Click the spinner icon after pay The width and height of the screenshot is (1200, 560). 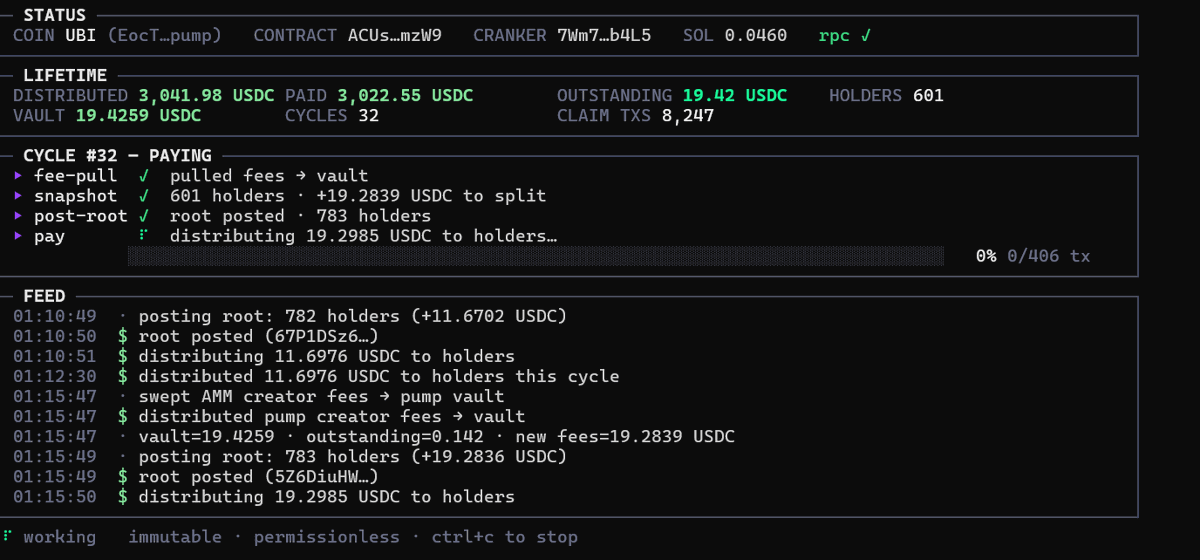(144, 236)
